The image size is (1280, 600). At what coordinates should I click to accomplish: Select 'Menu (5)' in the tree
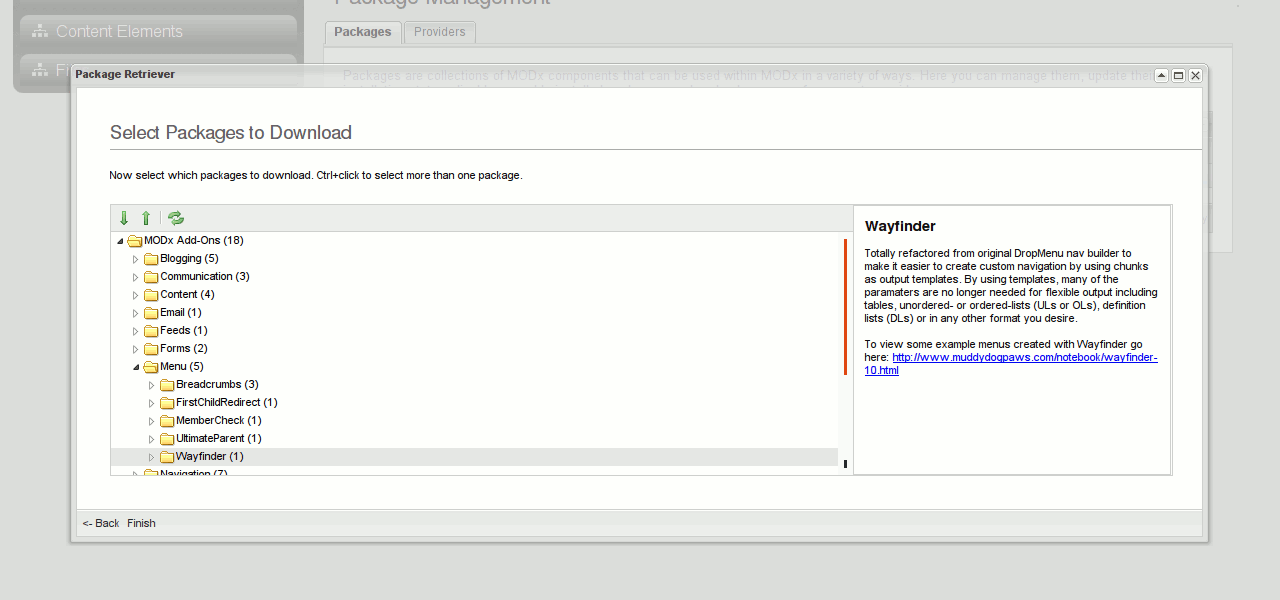coord(182,366)
